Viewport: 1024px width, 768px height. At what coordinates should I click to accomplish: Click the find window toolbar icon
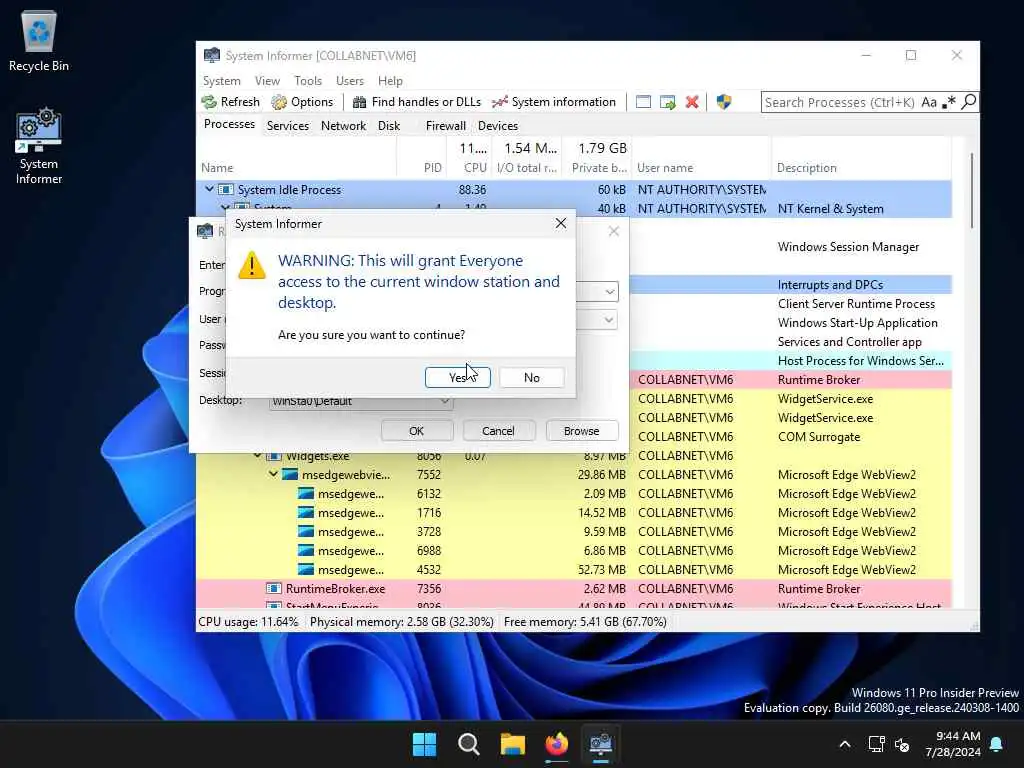pyautogui.click(x=643, y=102)
